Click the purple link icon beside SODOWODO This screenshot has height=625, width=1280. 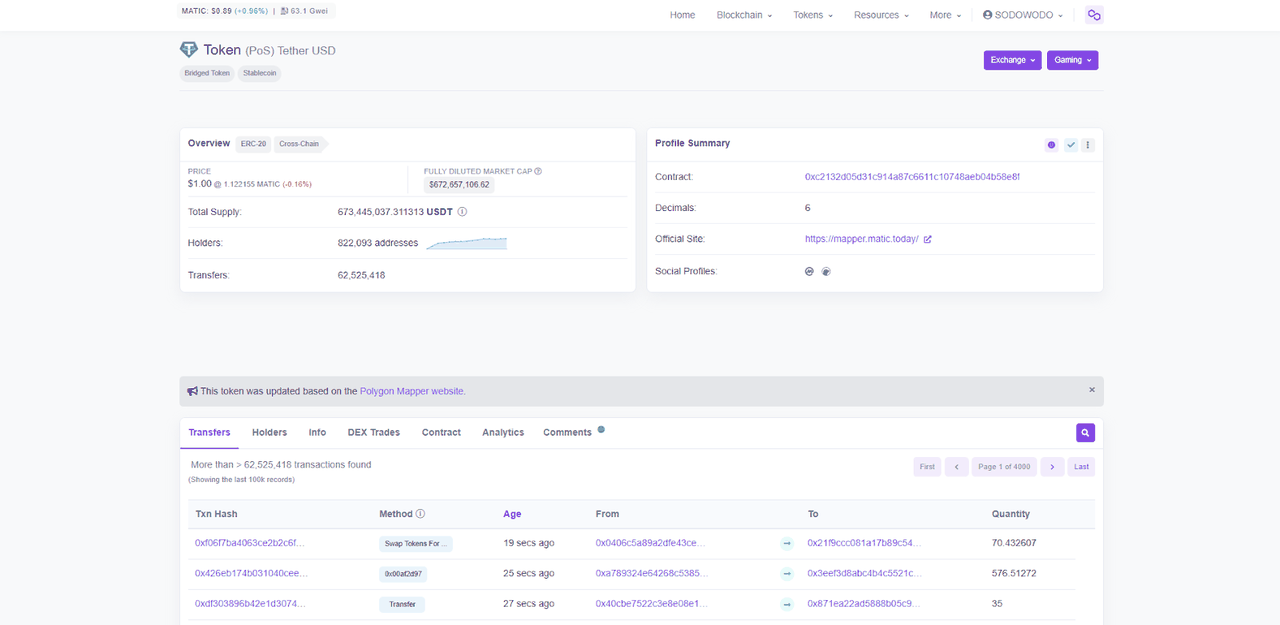[1094, 14]
